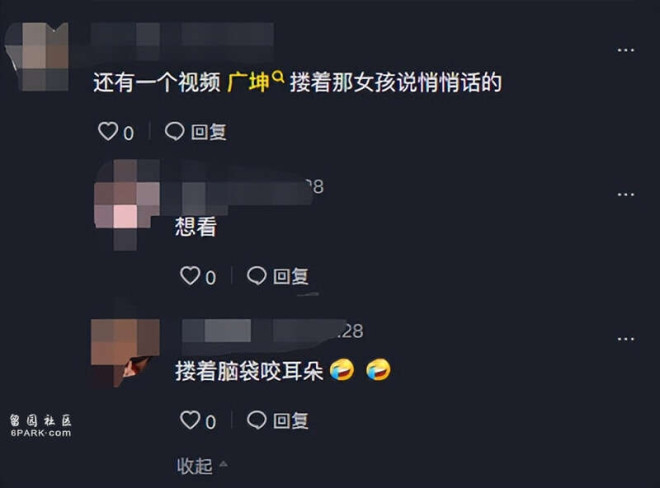This screenshot has height=488, width=660.
Task: Open more options for 想看 reply
Action: pyautogui.click(x=625, y=195)
